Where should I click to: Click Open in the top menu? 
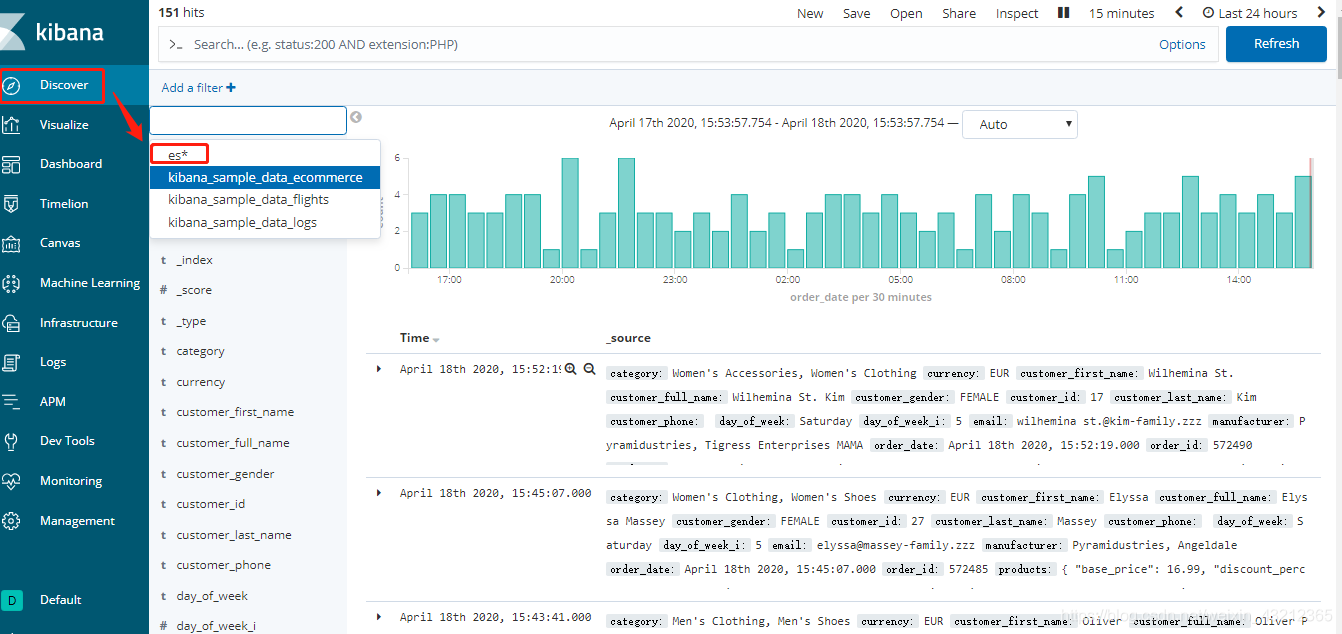point(906,13)
